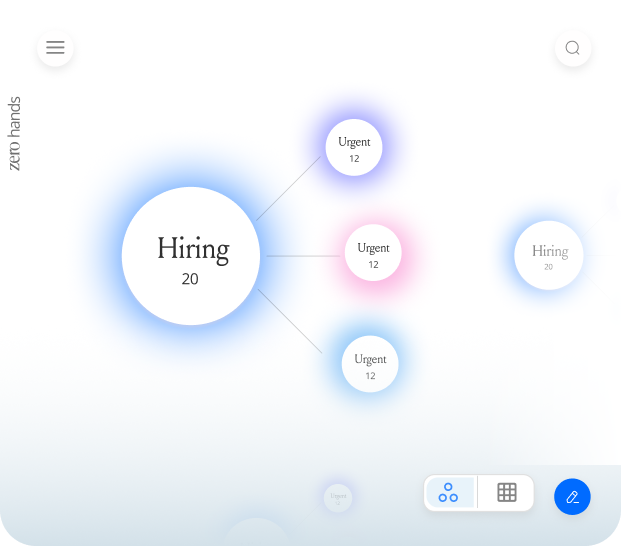Click the small faded Urgent bubble
Viewport: 621px width, 546px height.
[x=338, y=498]
